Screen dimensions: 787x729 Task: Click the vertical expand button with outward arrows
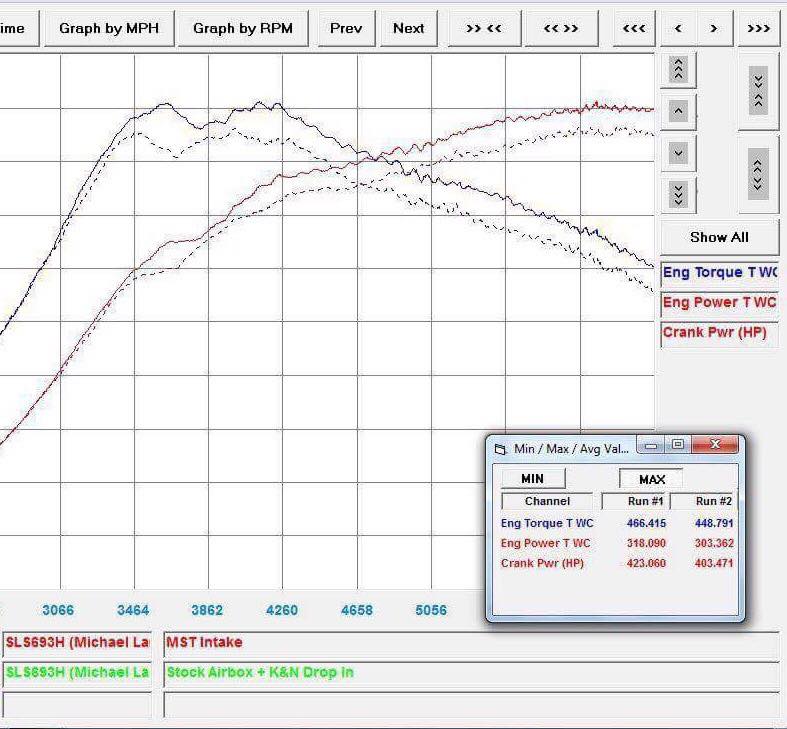coord(758,174)
